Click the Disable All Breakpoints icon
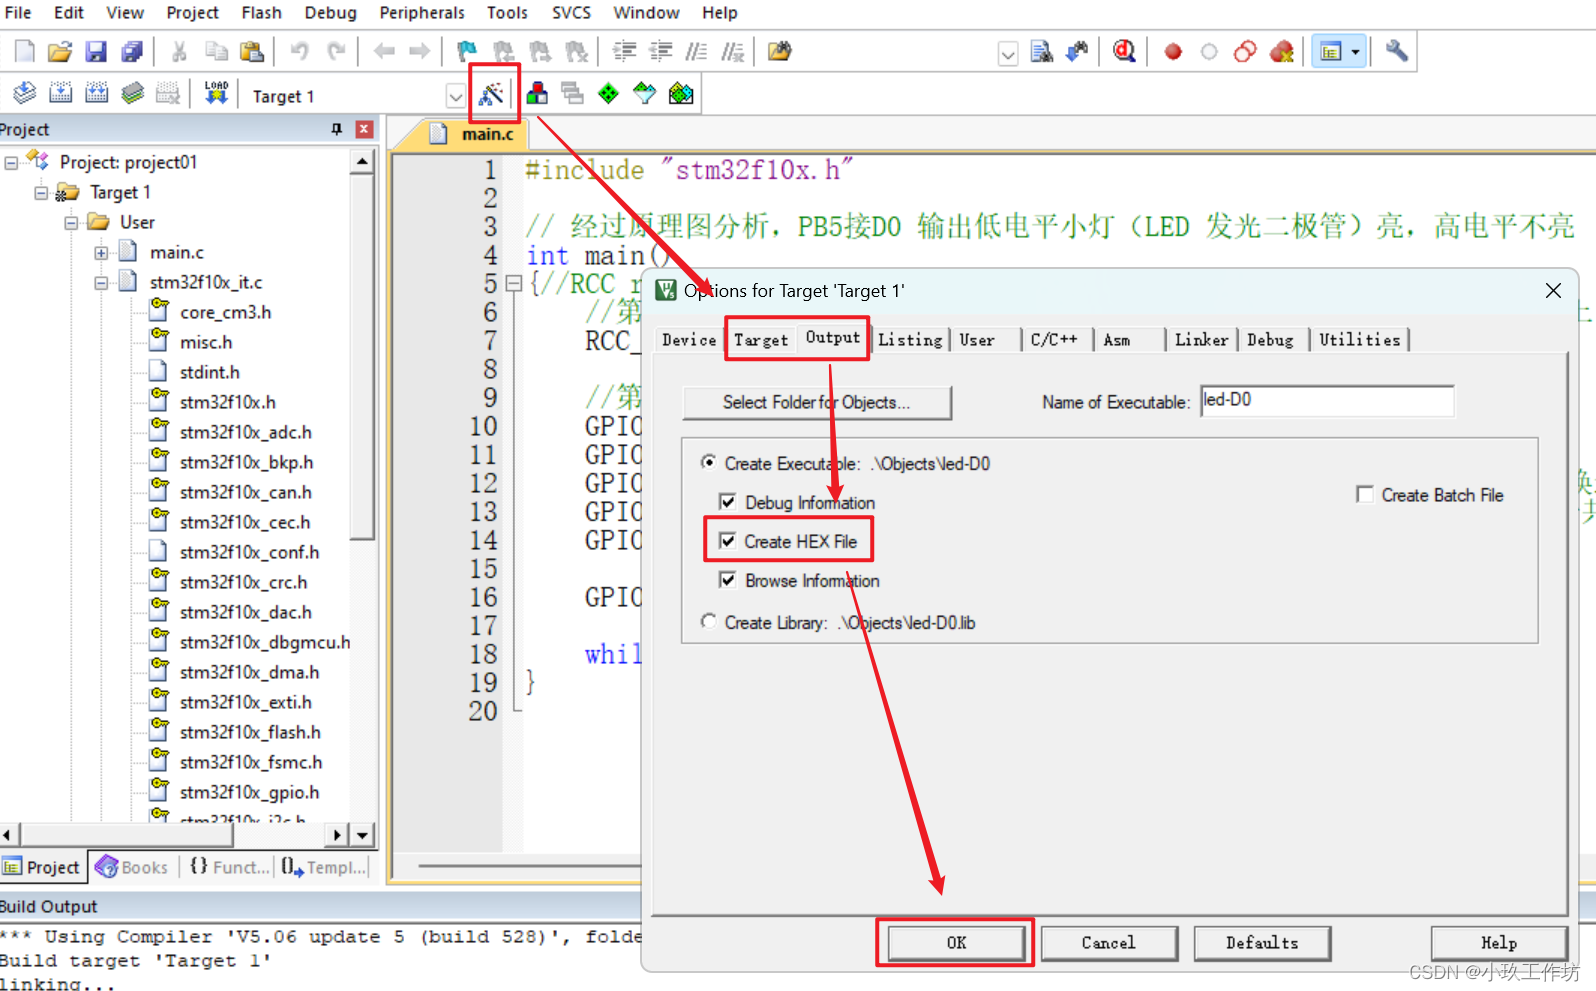The width and height of the screenshot is (1596, 991). coord(1245,51)
